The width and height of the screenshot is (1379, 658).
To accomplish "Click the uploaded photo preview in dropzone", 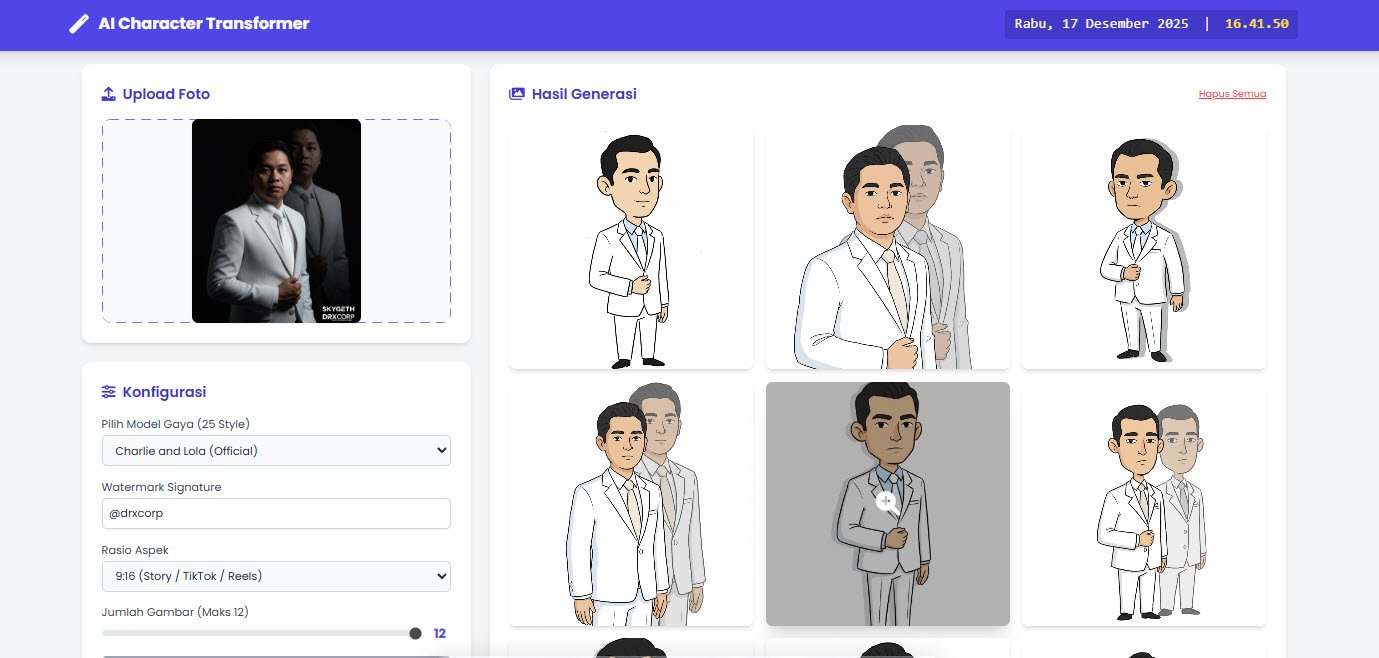I will (276, 221).
